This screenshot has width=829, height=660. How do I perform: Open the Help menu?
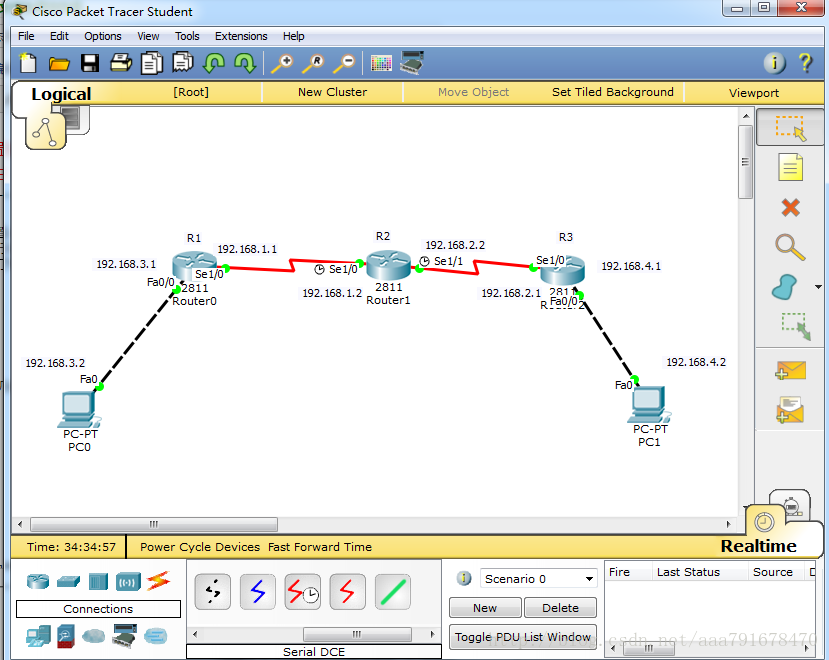tap(293, 36)
